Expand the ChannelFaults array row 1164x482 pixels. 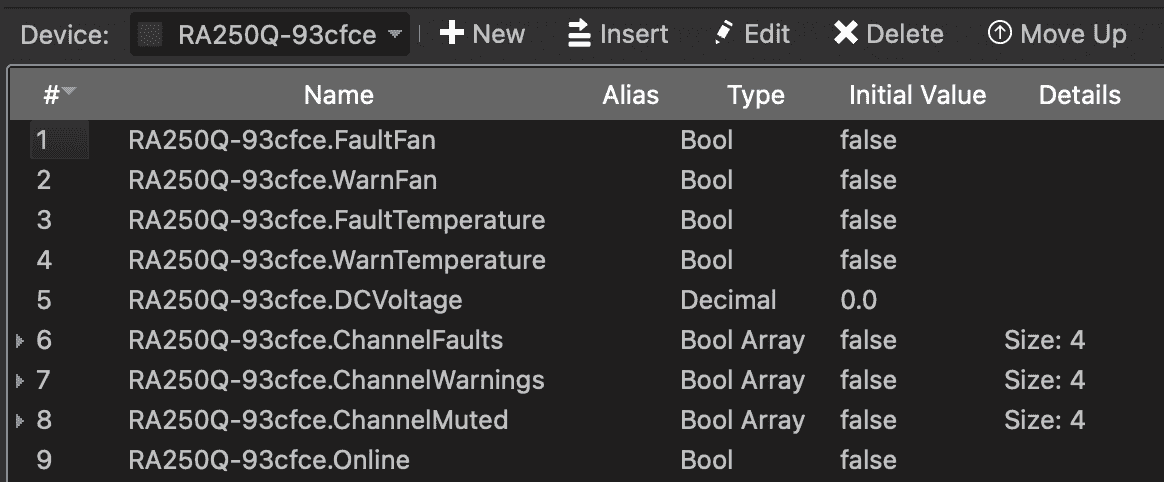(x=20, y=341)
